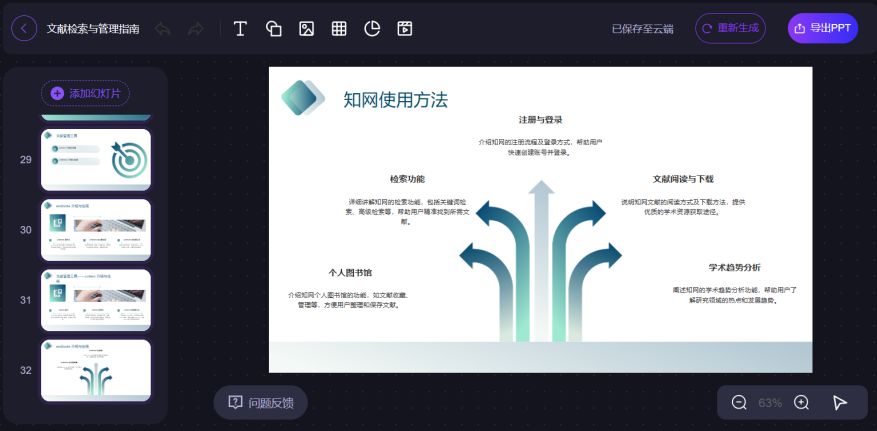Screen dimensions: 877x431
Task: Select slide 31 thumbnail
Action: tap(96, 300)
